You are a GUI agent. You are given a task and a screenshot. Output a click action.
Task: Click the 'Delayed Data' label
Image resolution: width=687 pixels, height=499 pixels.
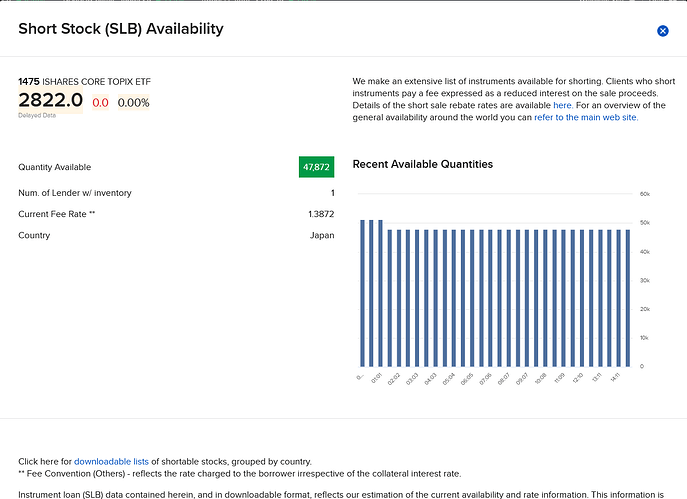pyautogui.click(x=37, y=115)
